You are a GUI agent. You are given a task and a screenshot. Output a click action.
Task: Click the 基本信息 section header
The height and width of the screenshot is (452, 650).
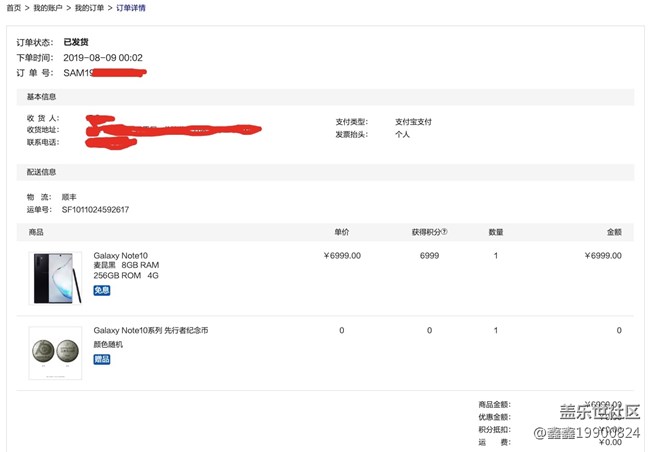(41, 97)
